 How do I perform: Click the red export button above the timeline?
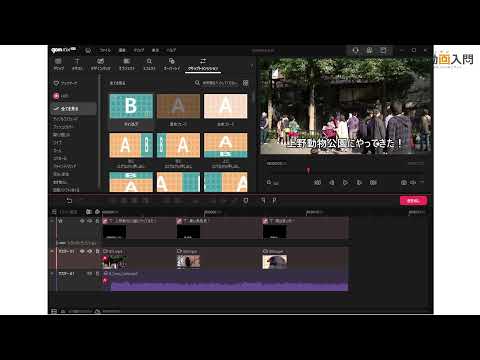coord(413,201)
